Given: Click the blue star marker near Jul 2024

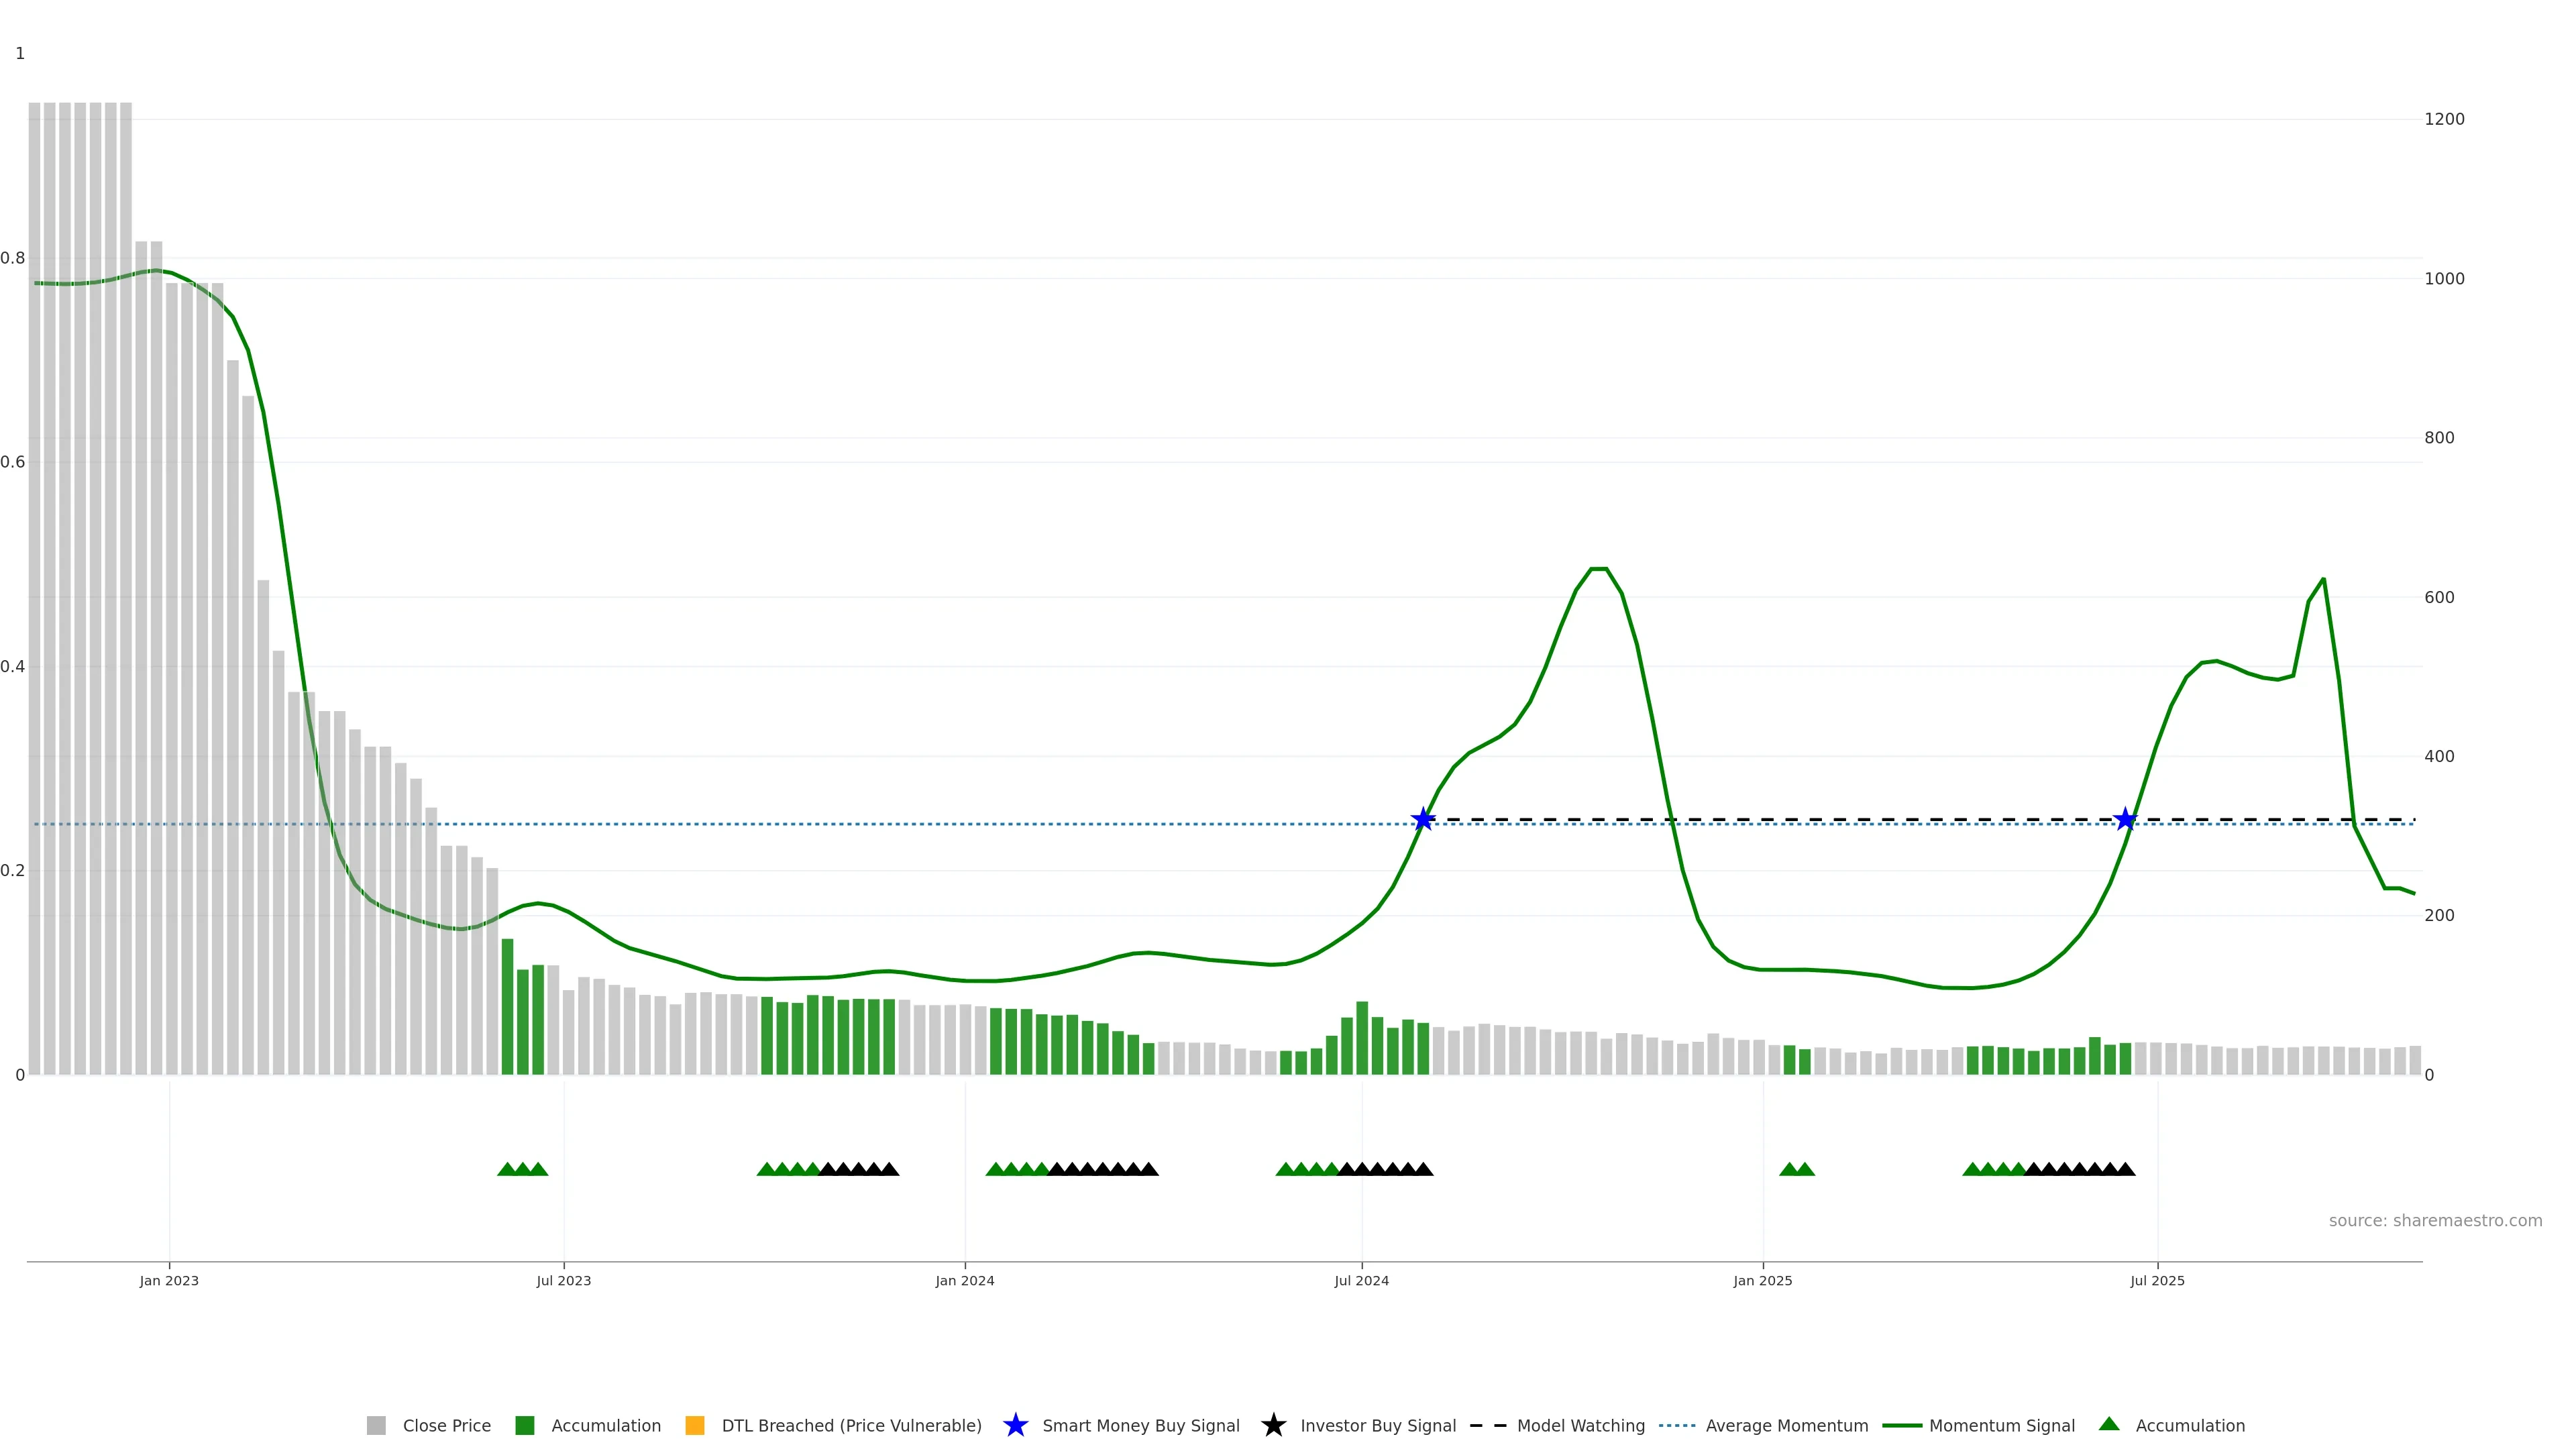Looking at the screenshot, I should coord(1423,820).
